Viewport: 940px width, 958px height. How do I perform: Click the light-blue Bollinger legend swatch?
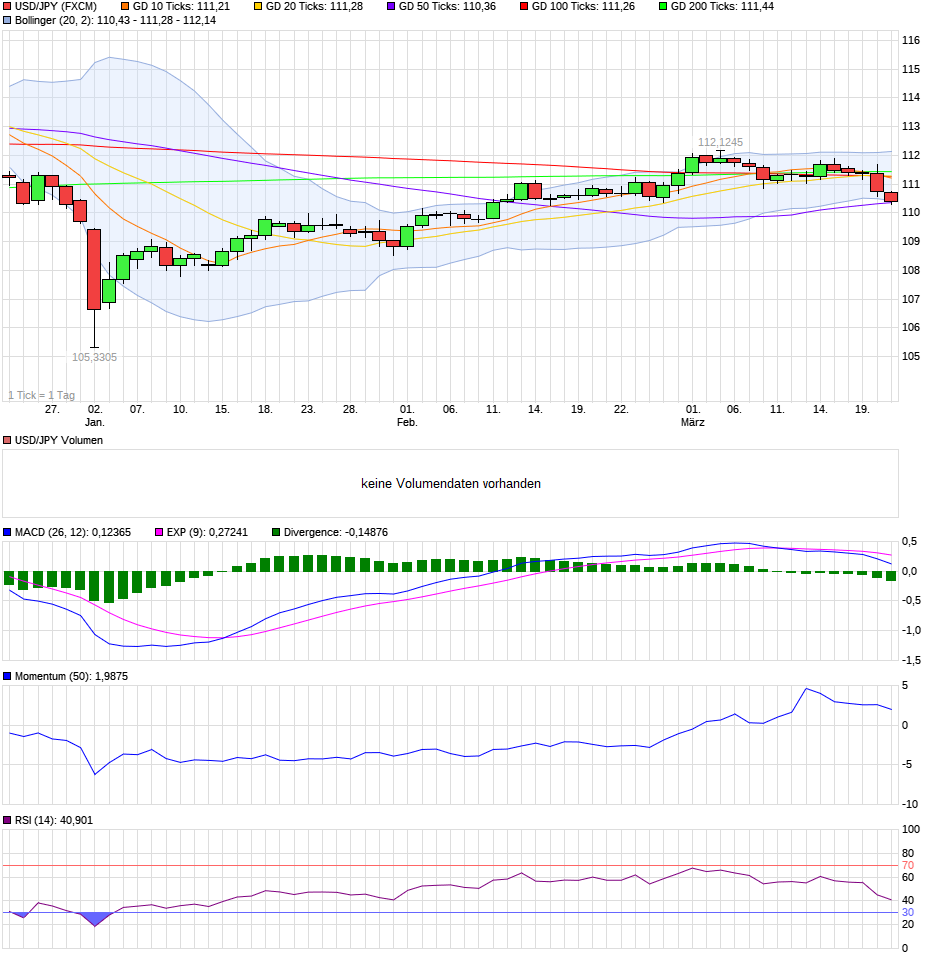click(x=7, y=21)
